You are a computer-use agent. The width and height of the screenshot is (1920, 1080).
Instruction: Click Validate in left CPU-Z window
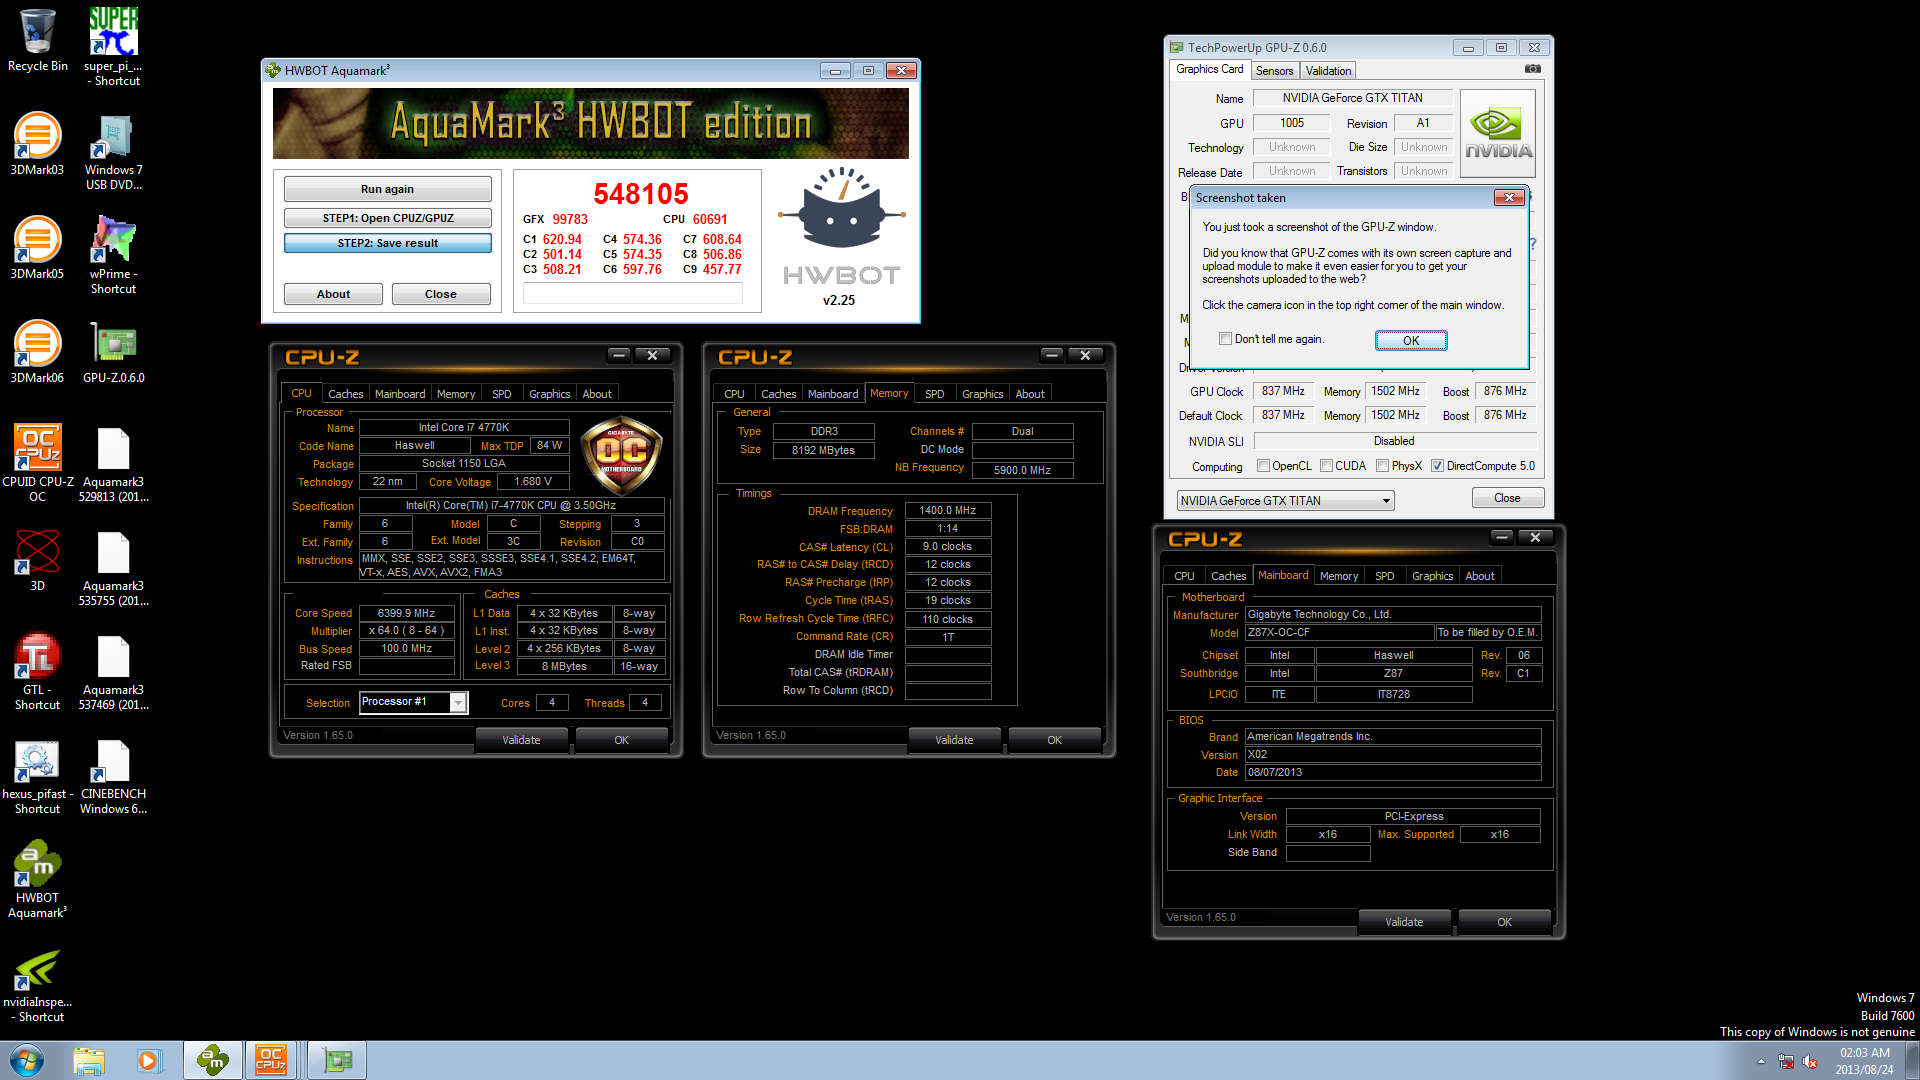click(x=521, y=740)
